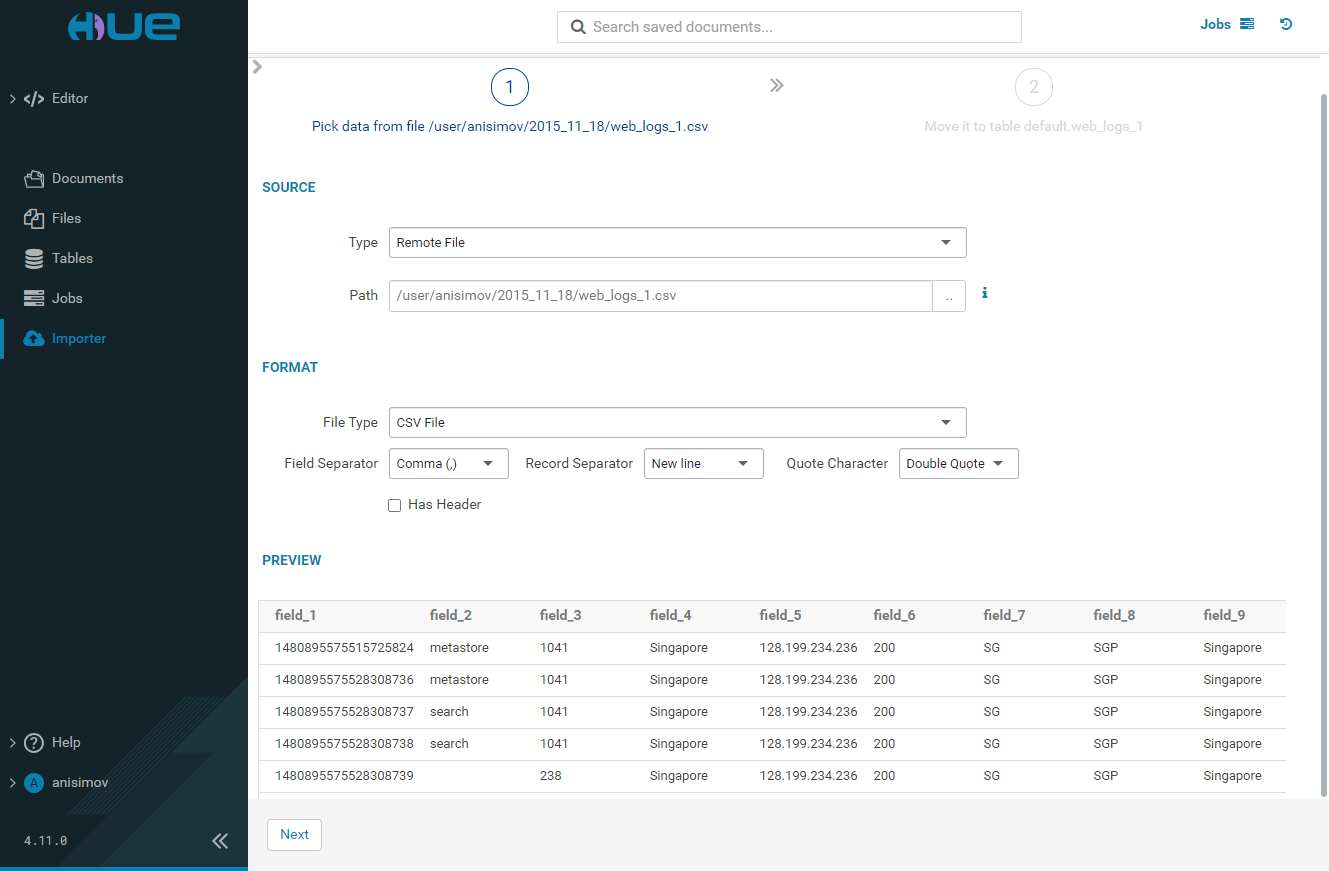Enable the Has Header checkbox
Image resolution: width=1329 pixels, height=871 pixels.
pyautogui.click(x=395, y=506)
